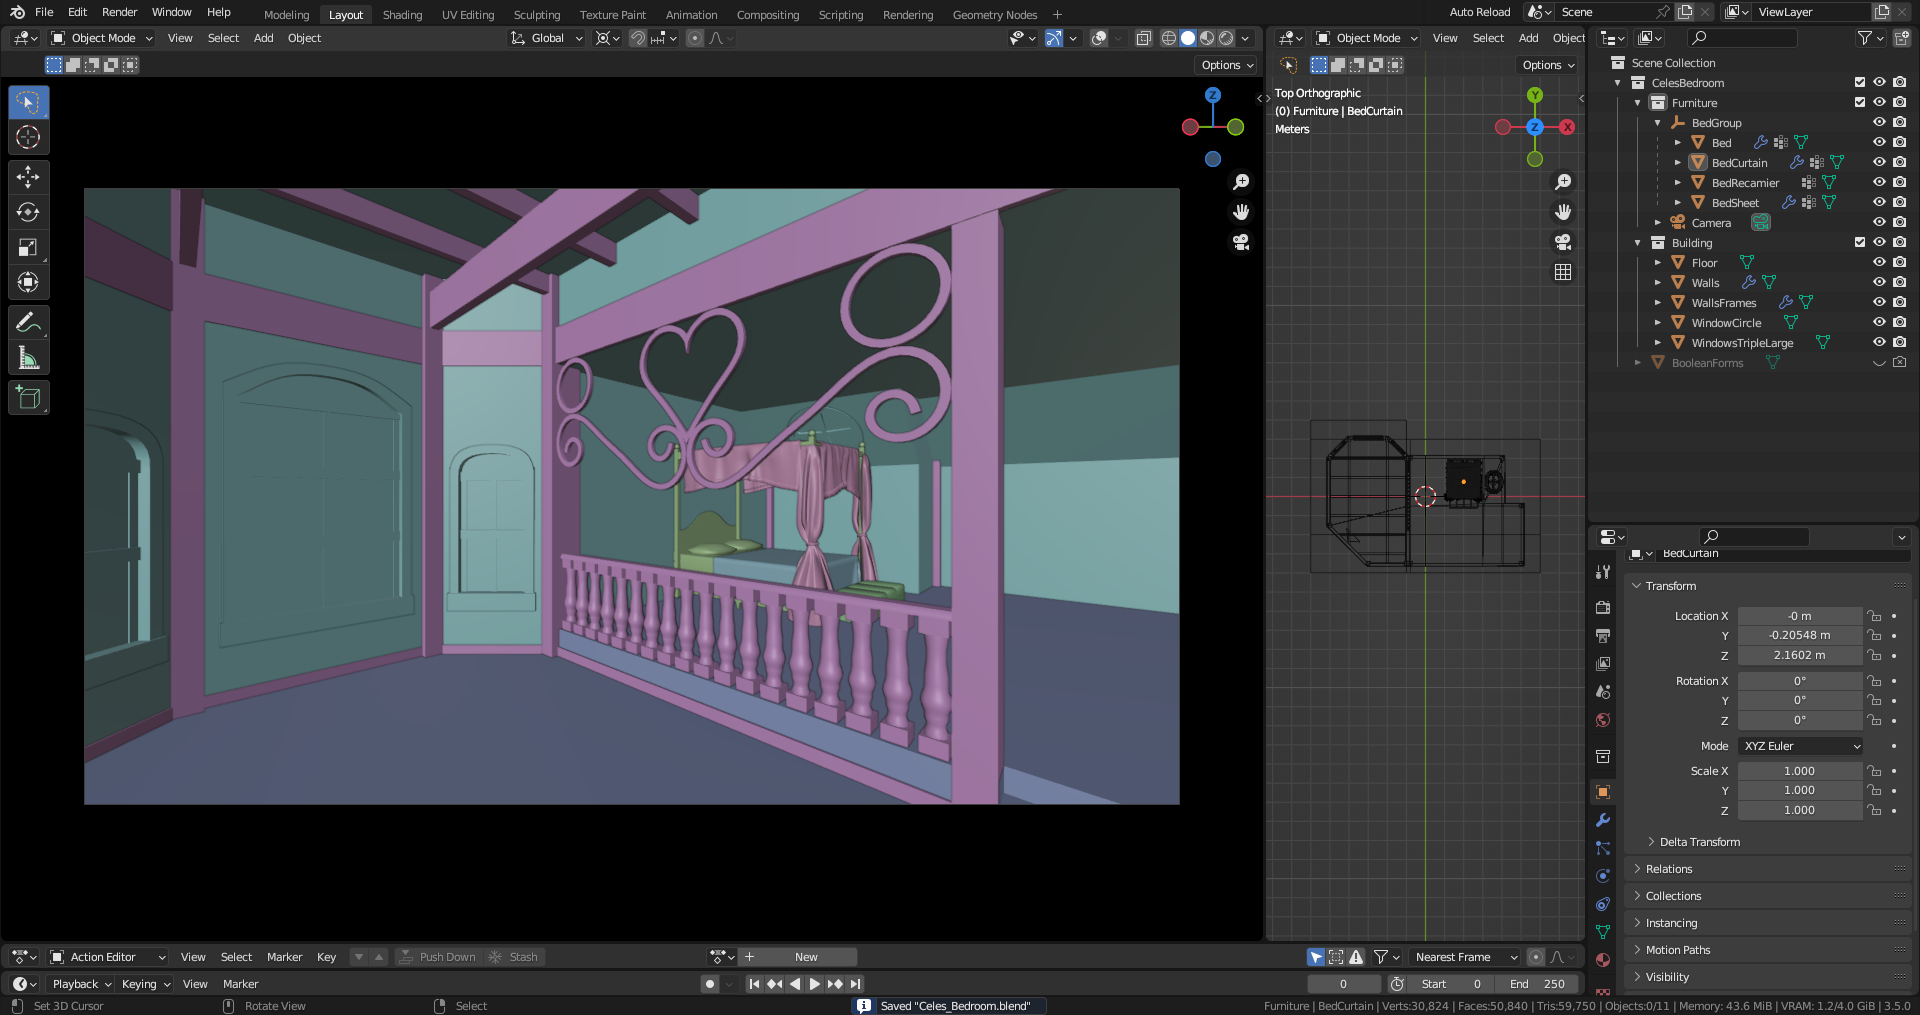Click the pan hand icon in main viewport
This screenshot has height=1015, width=1920.
[1241, 212]
